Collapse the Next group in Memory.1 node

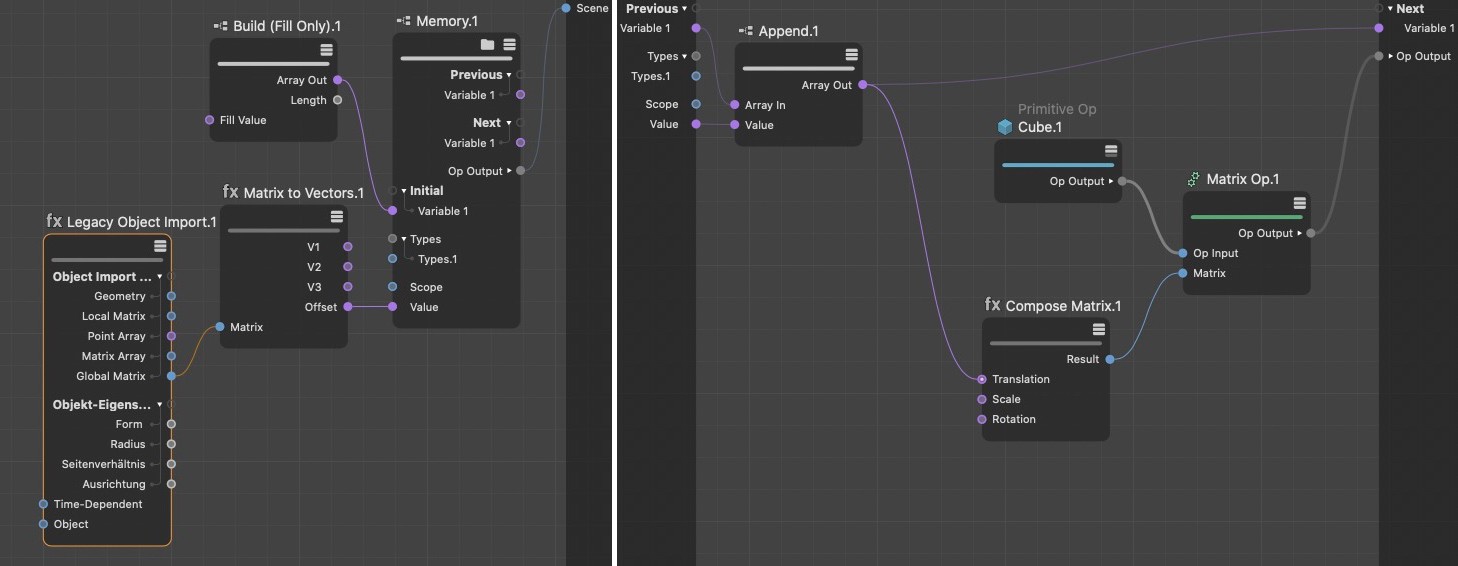(509, 123)
